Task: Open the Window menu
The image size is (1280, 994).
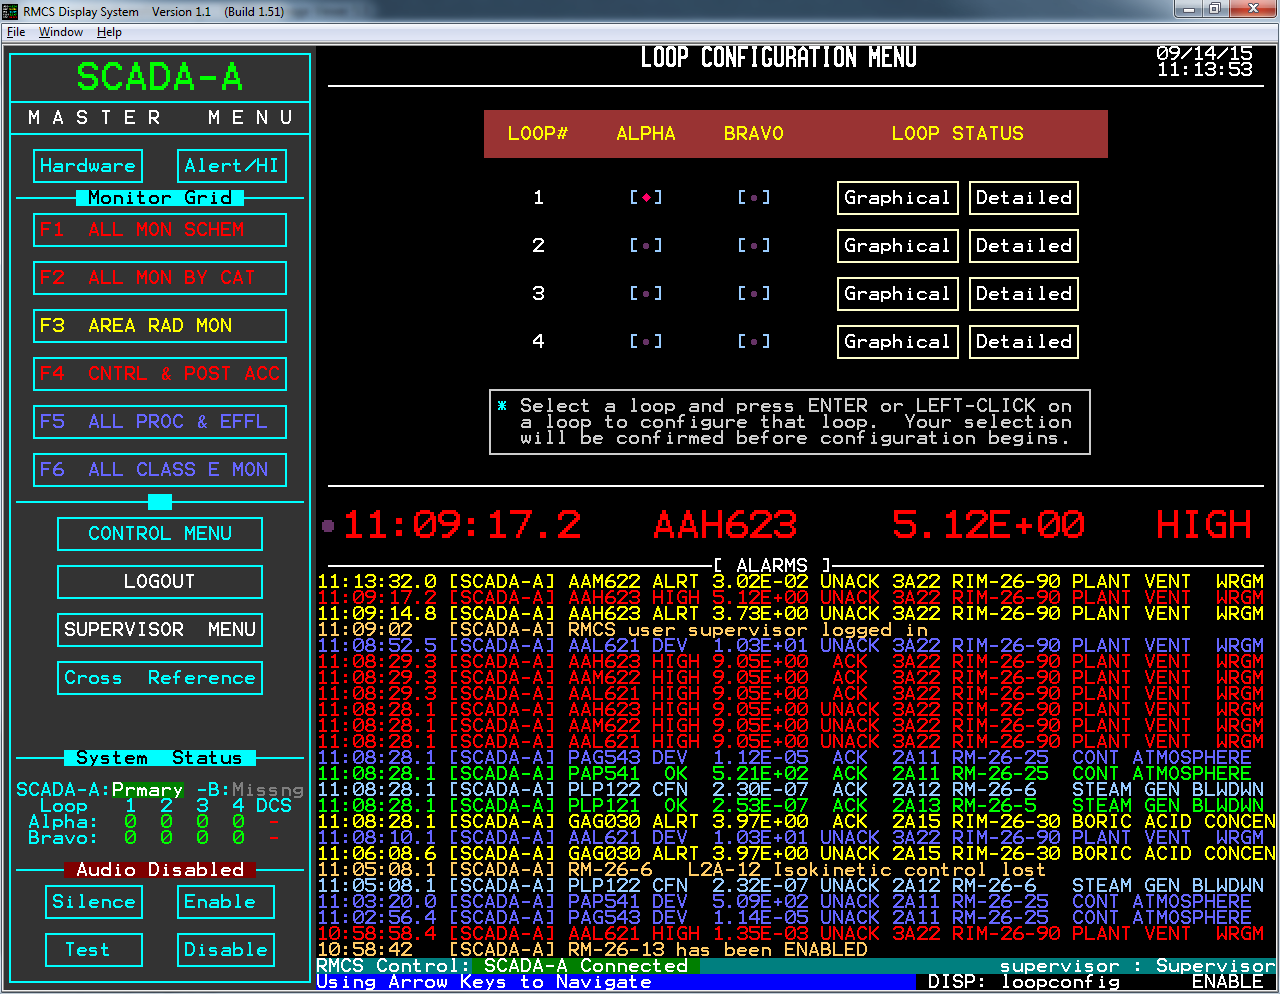Action: (61, 32)
